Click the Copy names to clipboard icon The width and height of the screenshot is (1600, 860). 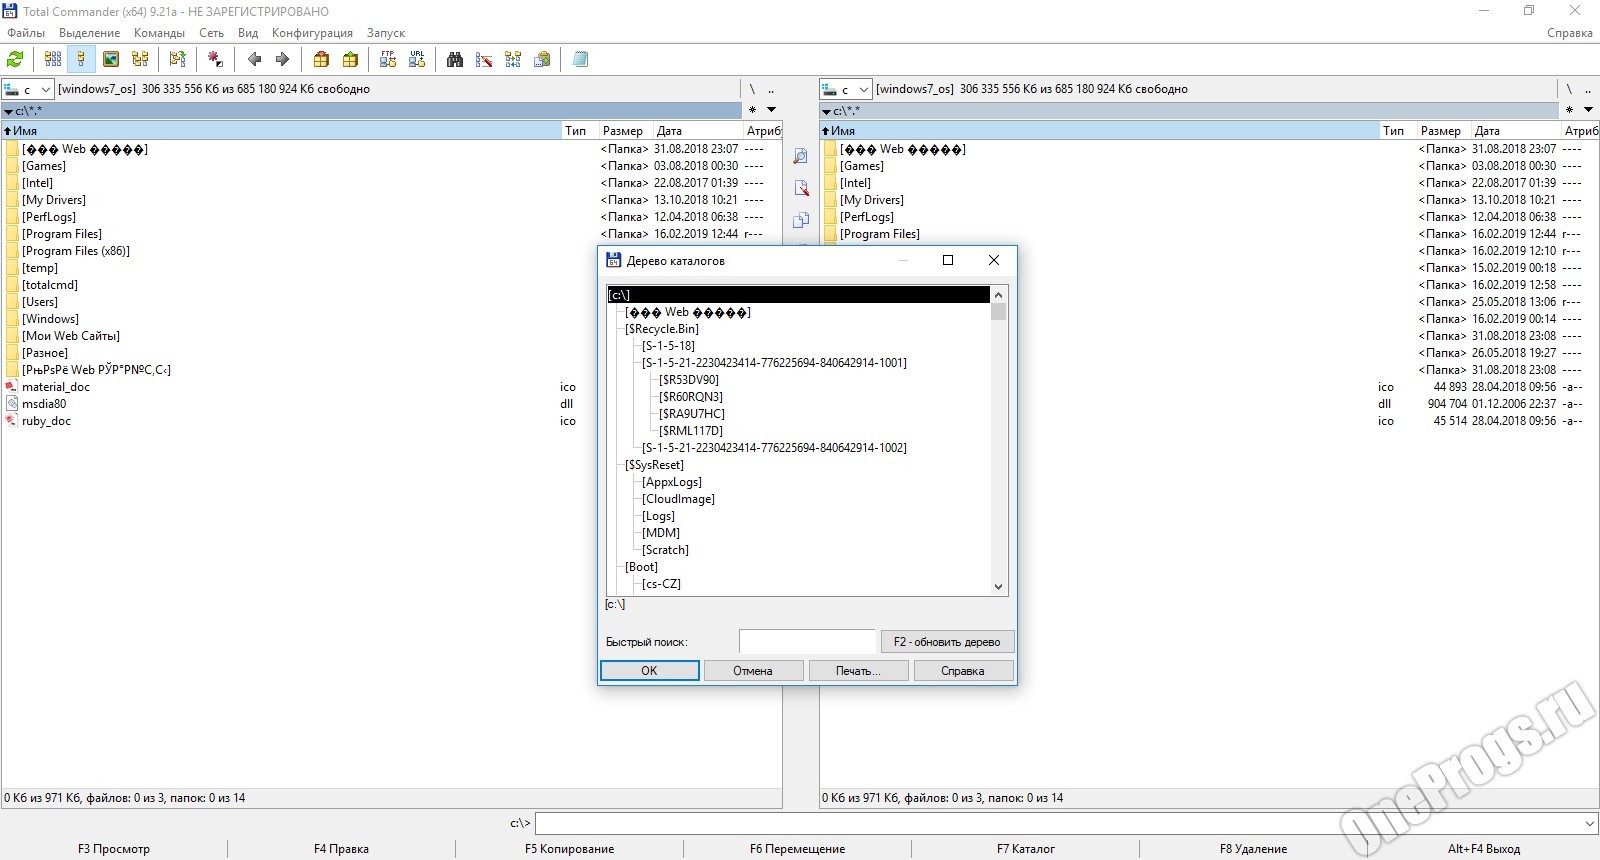point(542,60)
